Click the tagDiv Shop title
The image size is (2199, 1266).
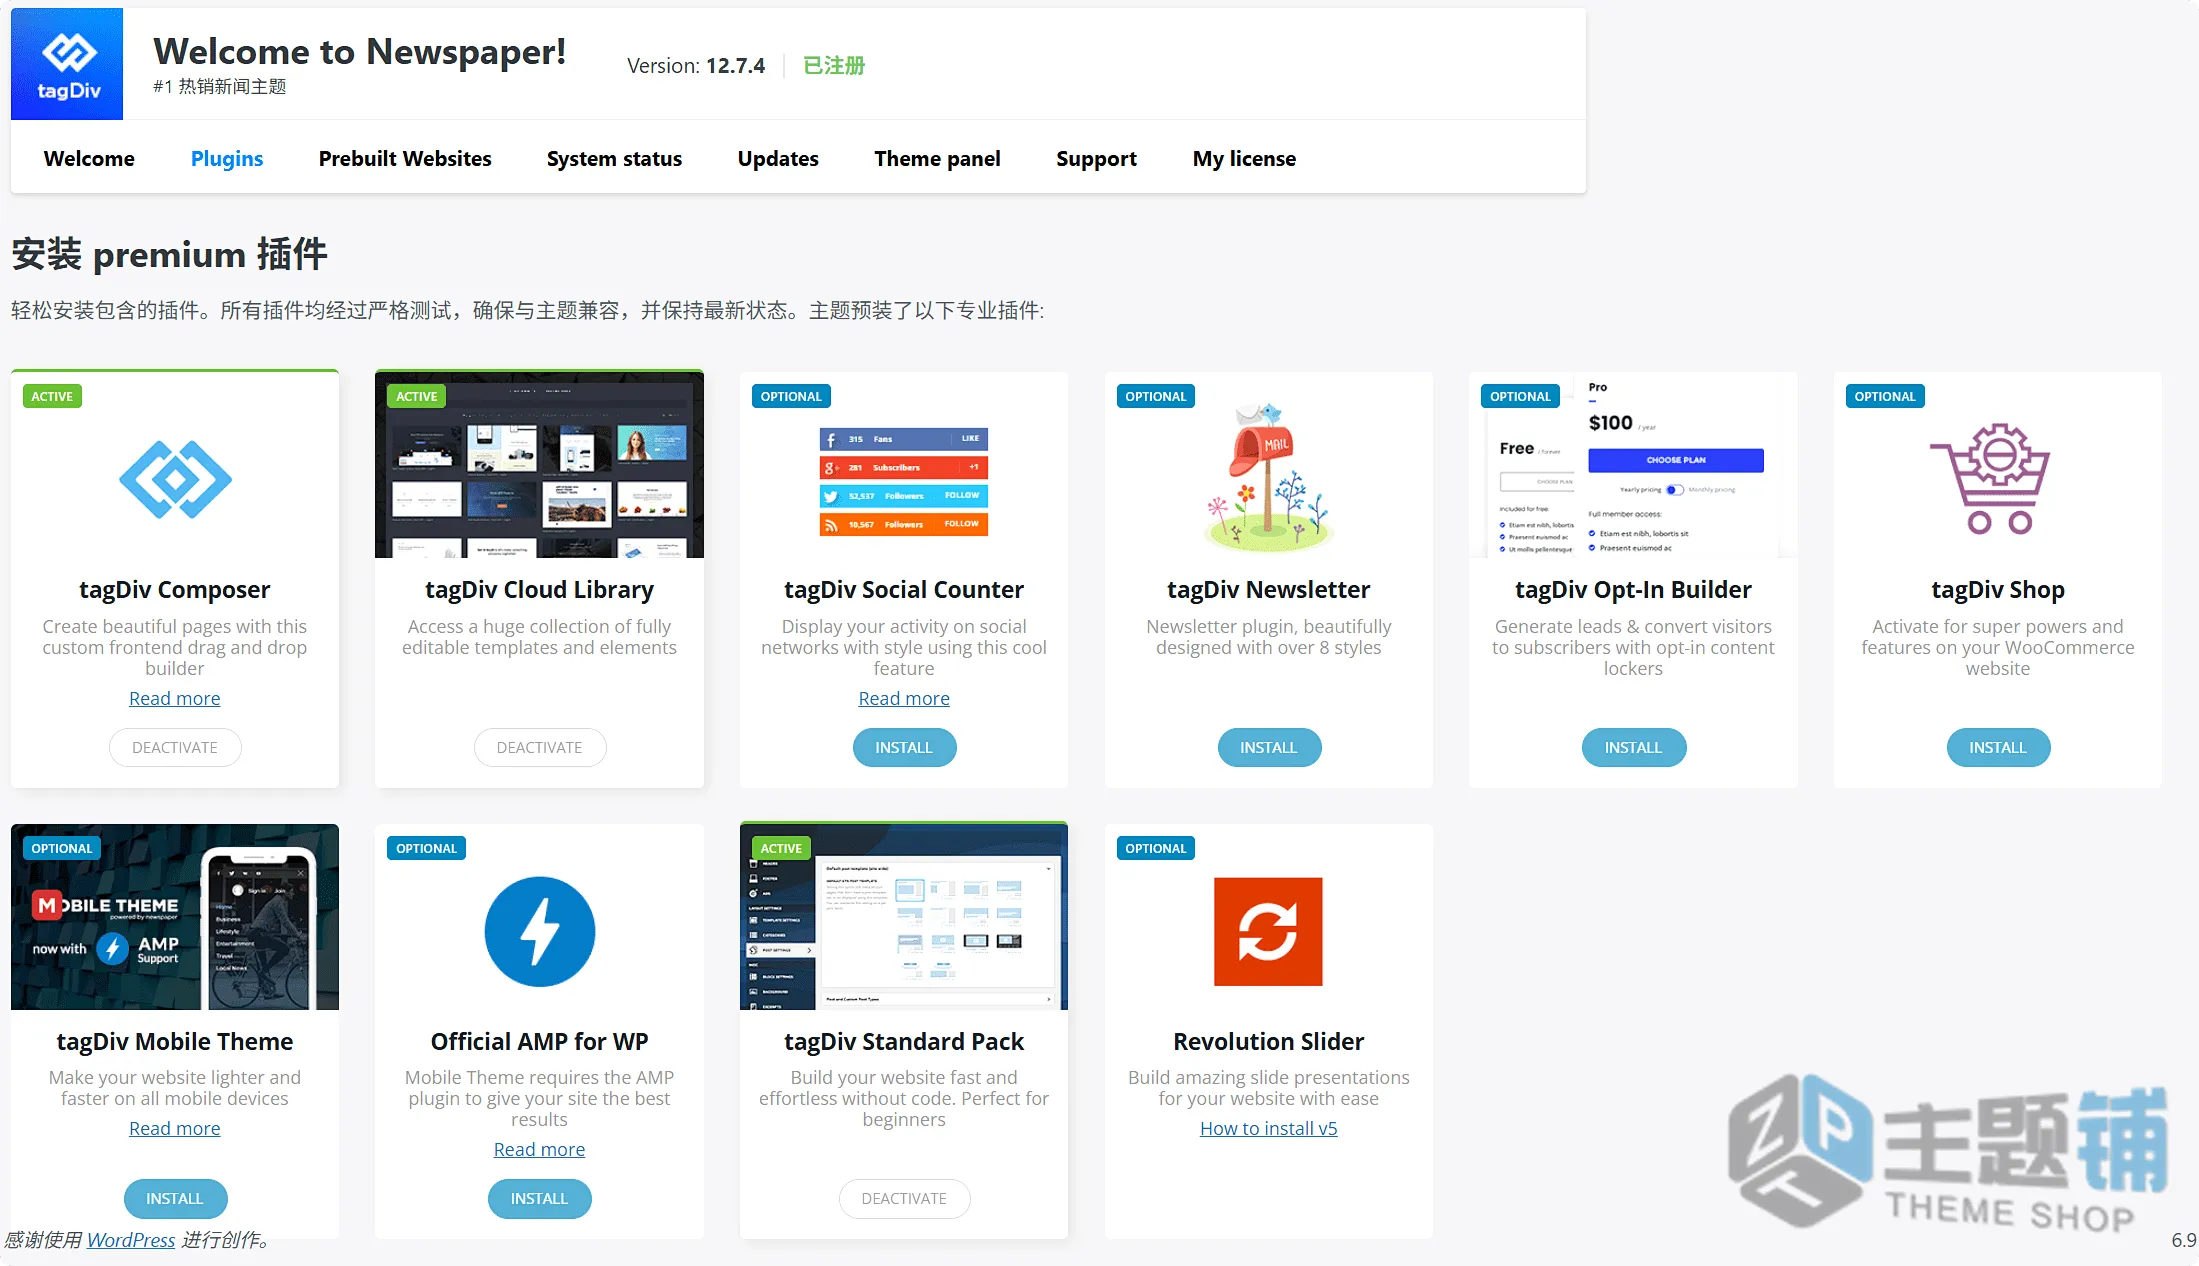click(1997, 589)
